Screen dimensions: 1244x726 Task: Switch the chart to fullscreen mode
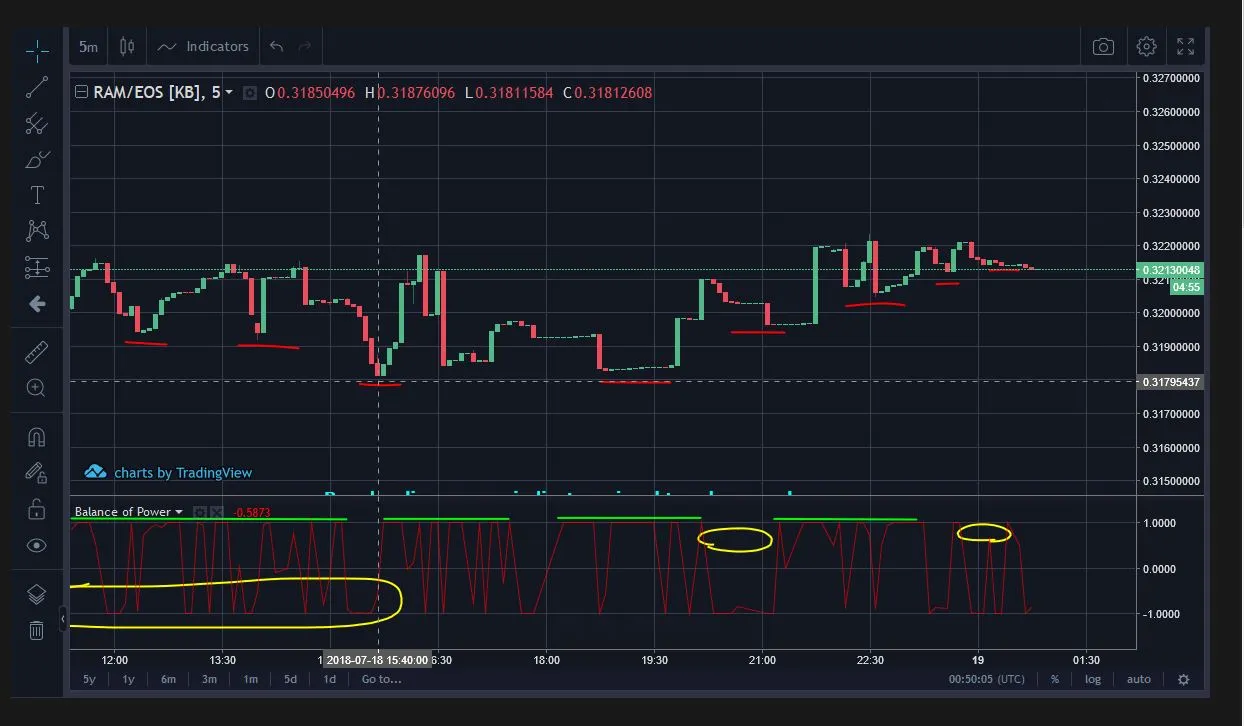point(1186,46)
